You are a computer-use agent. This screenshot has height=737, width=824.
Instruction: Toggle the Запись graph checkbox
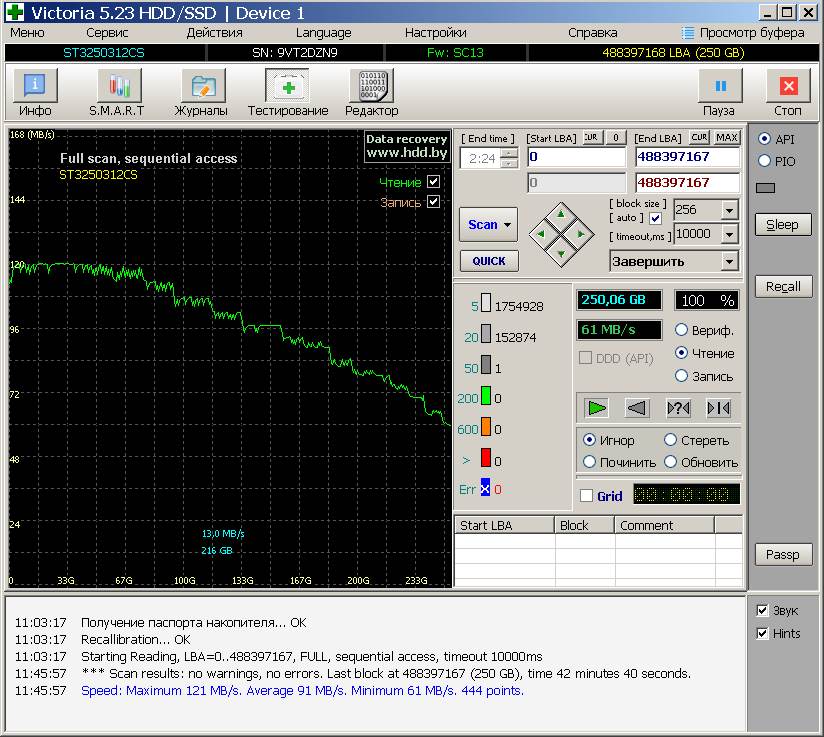[434, 202]
